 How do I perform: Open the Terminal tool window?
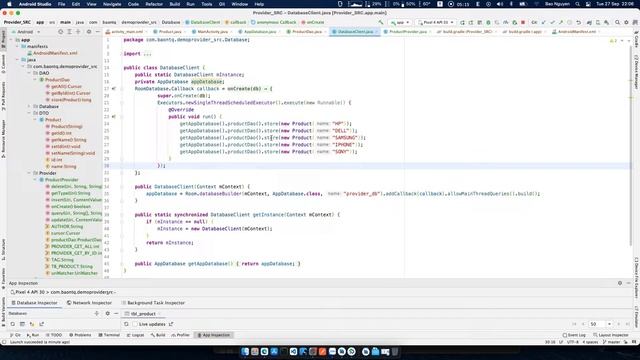click(109, 335)
